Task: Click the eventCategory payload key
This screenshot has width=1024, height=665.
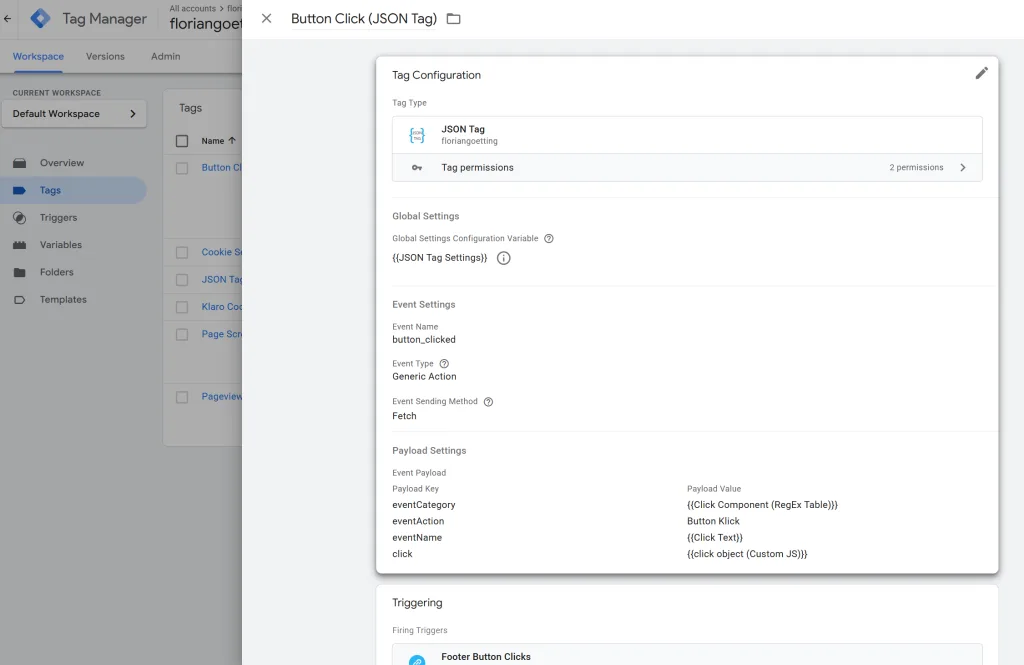Action: pyautogui.click(x=424, y=505)
